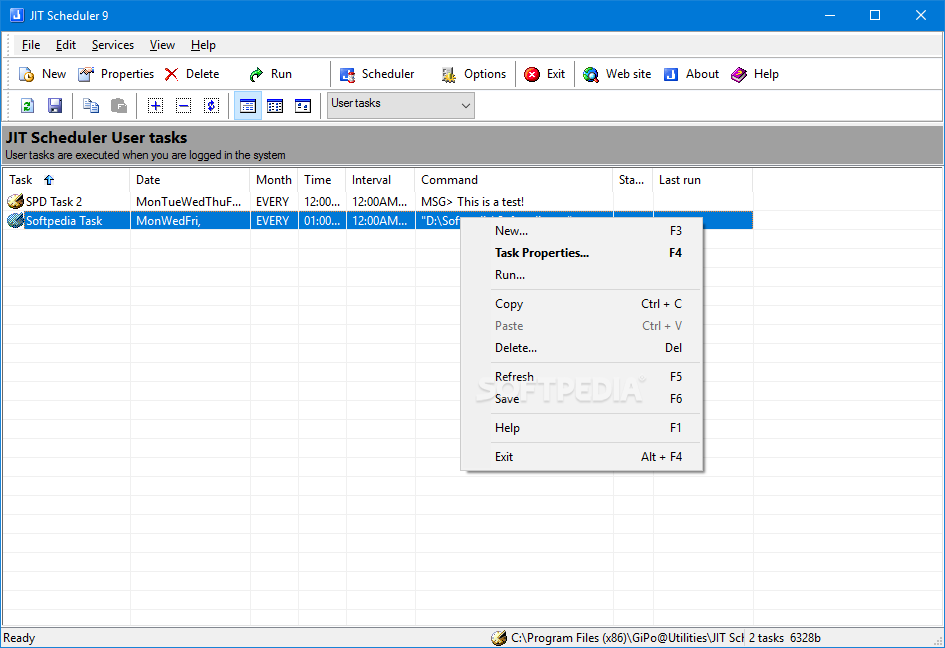Screen dimensions: 945x648
Task: Open the Scheduler from the toolbar
Action: tap(377, 74)
